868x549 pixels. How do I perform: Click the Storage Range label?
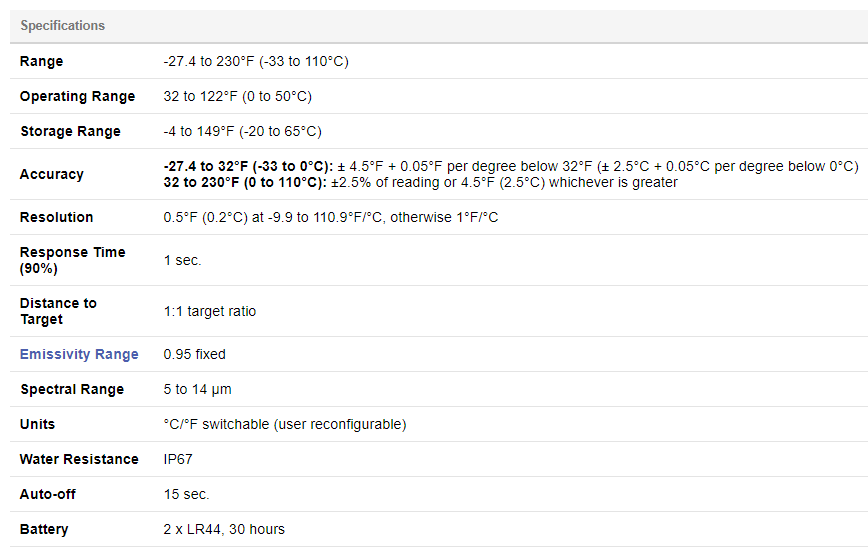pos(70,131)
